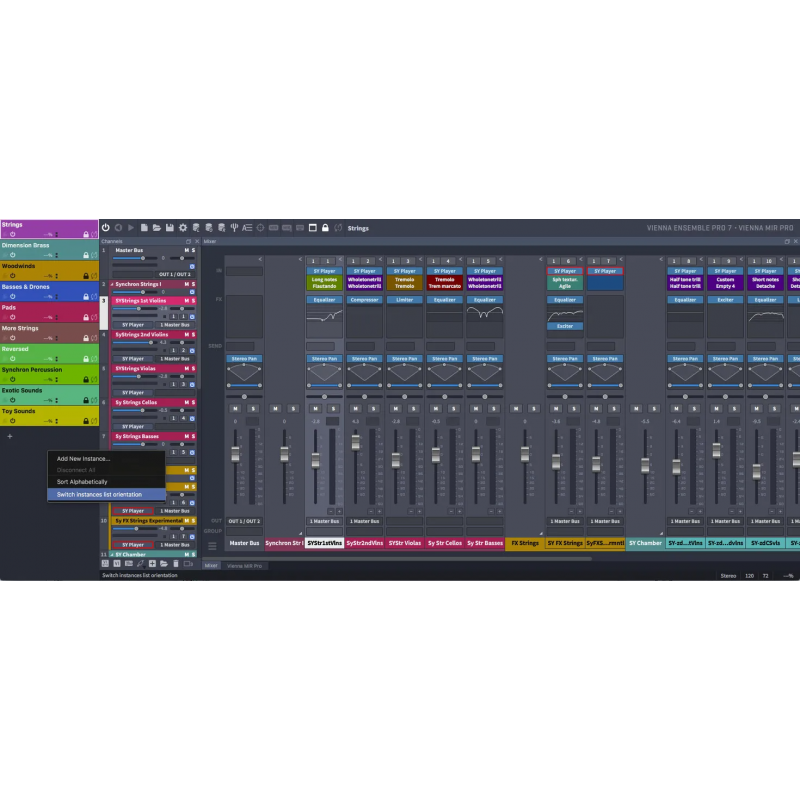
Task: Open the settings gear in the toolbar
Action: pyautogui.click(x=183, y=228)
